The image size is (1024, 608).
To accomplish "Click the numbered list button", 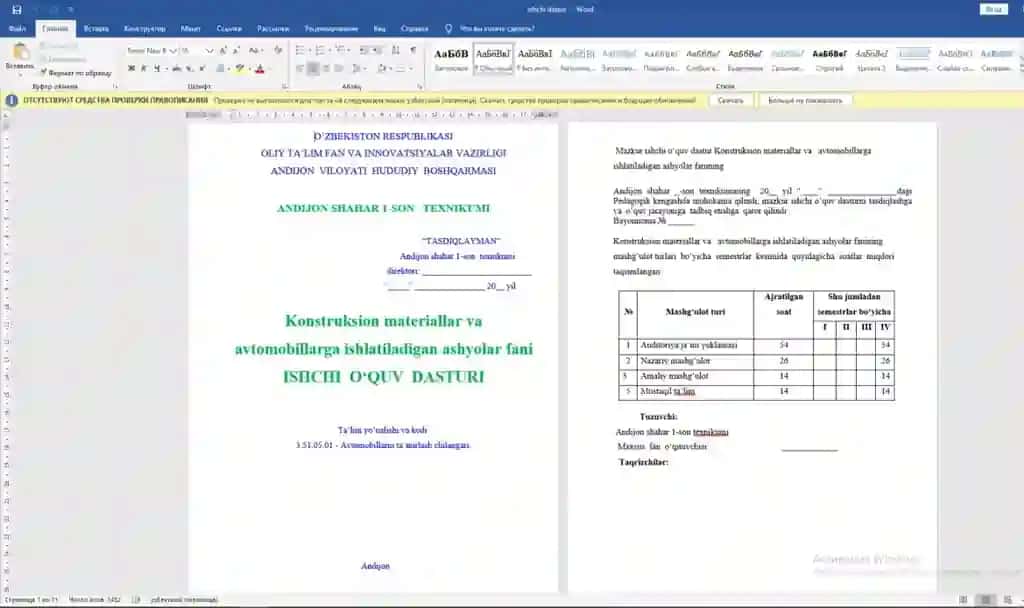I will click(320, 50).
